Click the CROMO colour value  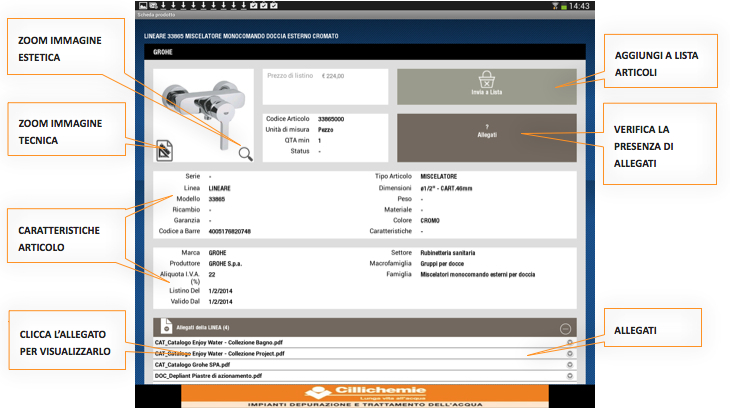point(430,221)
